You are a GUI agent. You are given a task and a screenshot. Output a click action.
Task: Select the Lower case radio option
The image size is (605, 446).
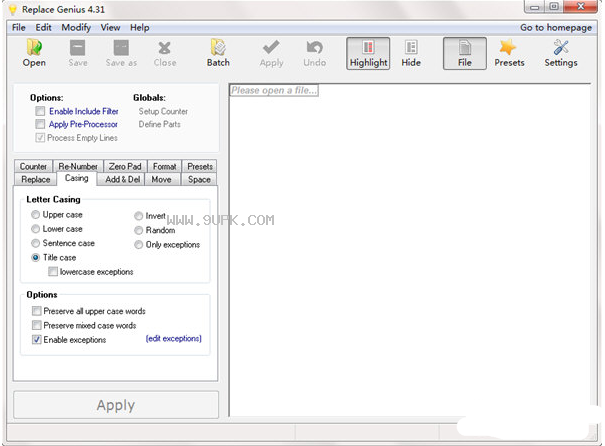point(35,229)
